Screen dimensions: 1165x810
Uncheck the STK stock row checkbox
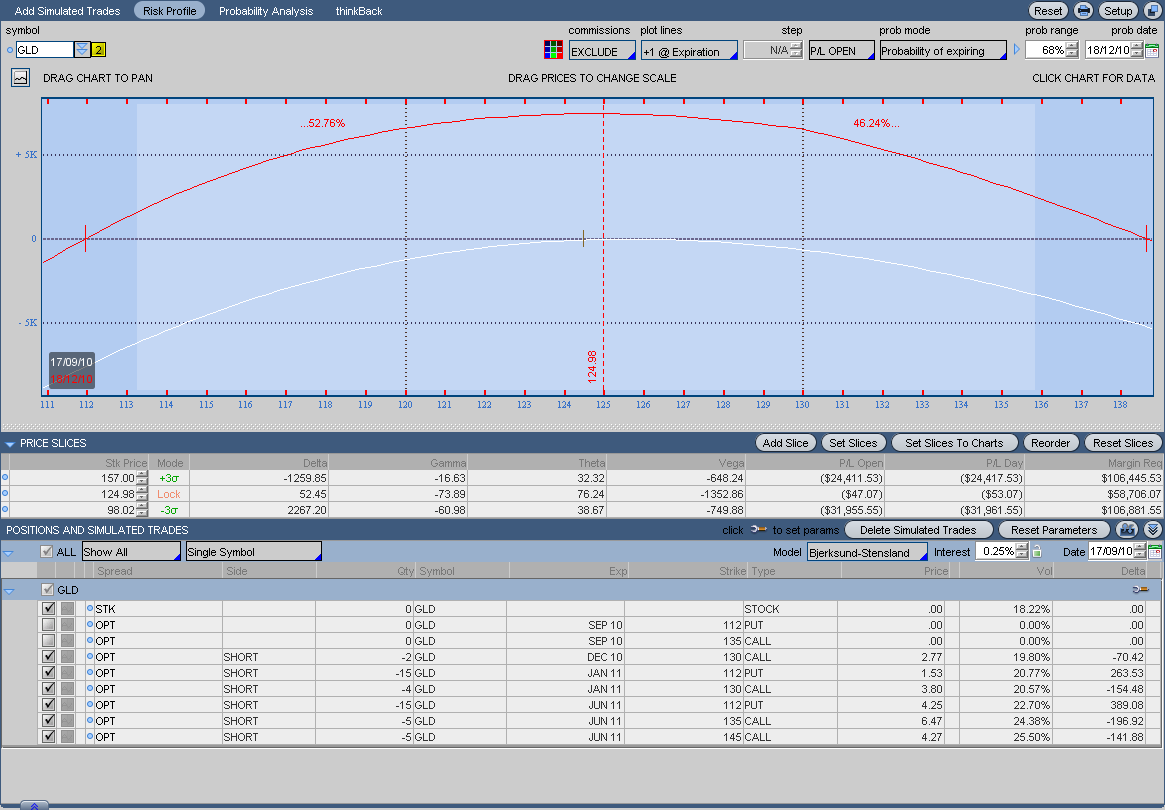point(48,608)
